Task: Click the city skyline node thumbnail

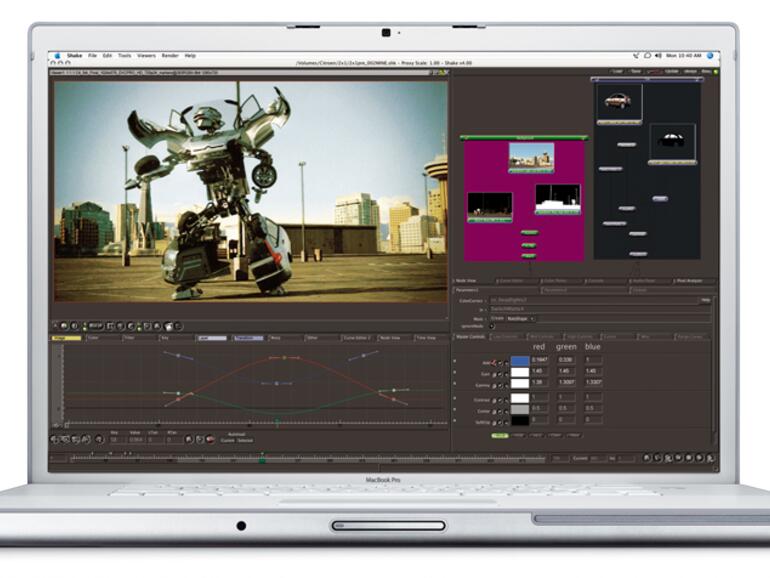Action: [x=531, y=156]
